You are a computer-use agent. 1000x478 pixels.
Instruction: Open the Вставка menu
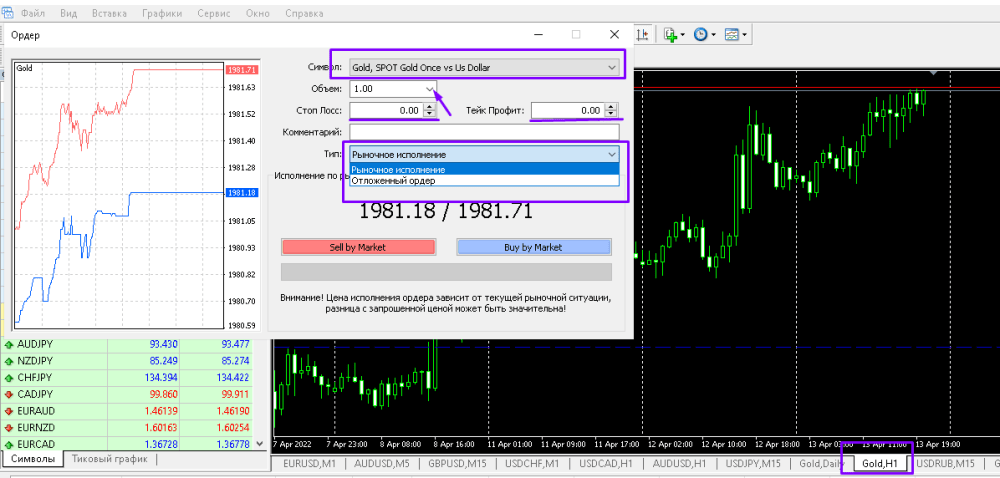point(109,13)
